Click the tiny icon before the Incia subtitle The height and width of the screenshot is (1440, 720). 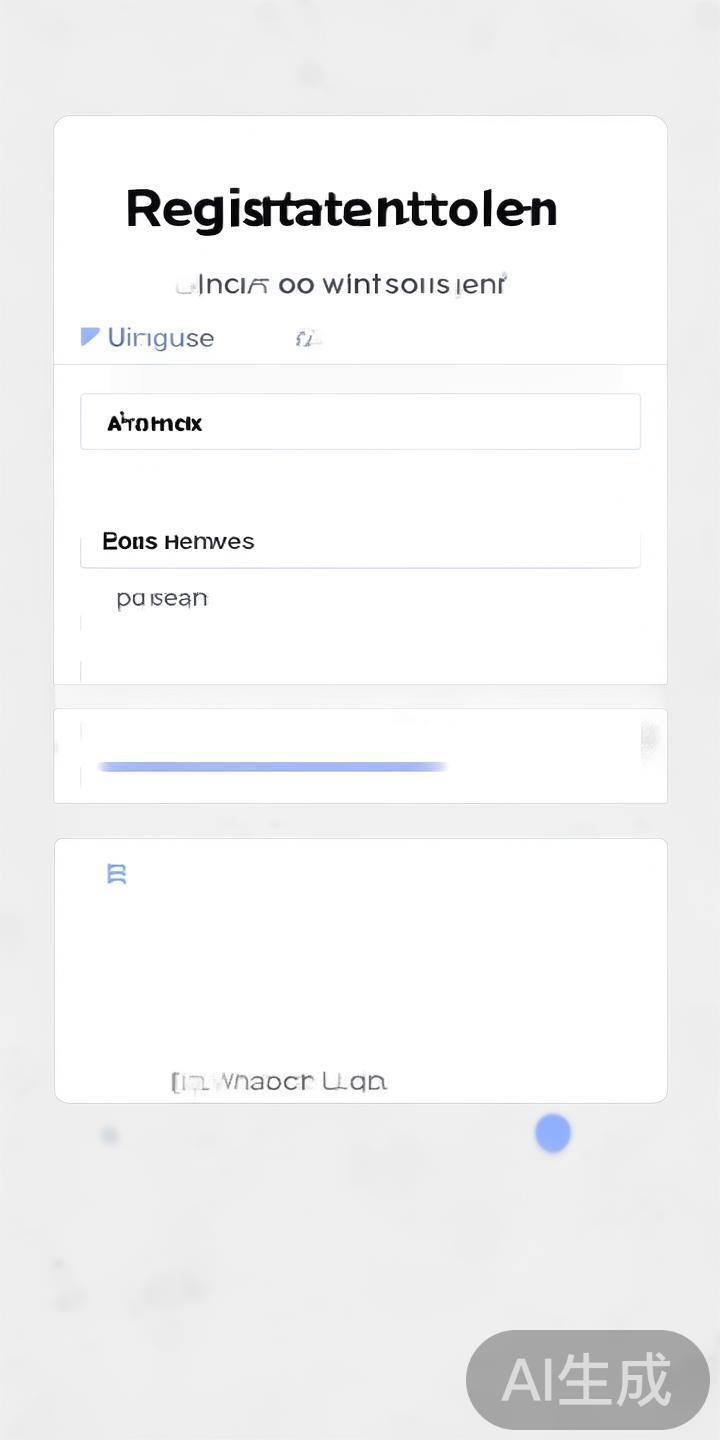tap(184, 286)
